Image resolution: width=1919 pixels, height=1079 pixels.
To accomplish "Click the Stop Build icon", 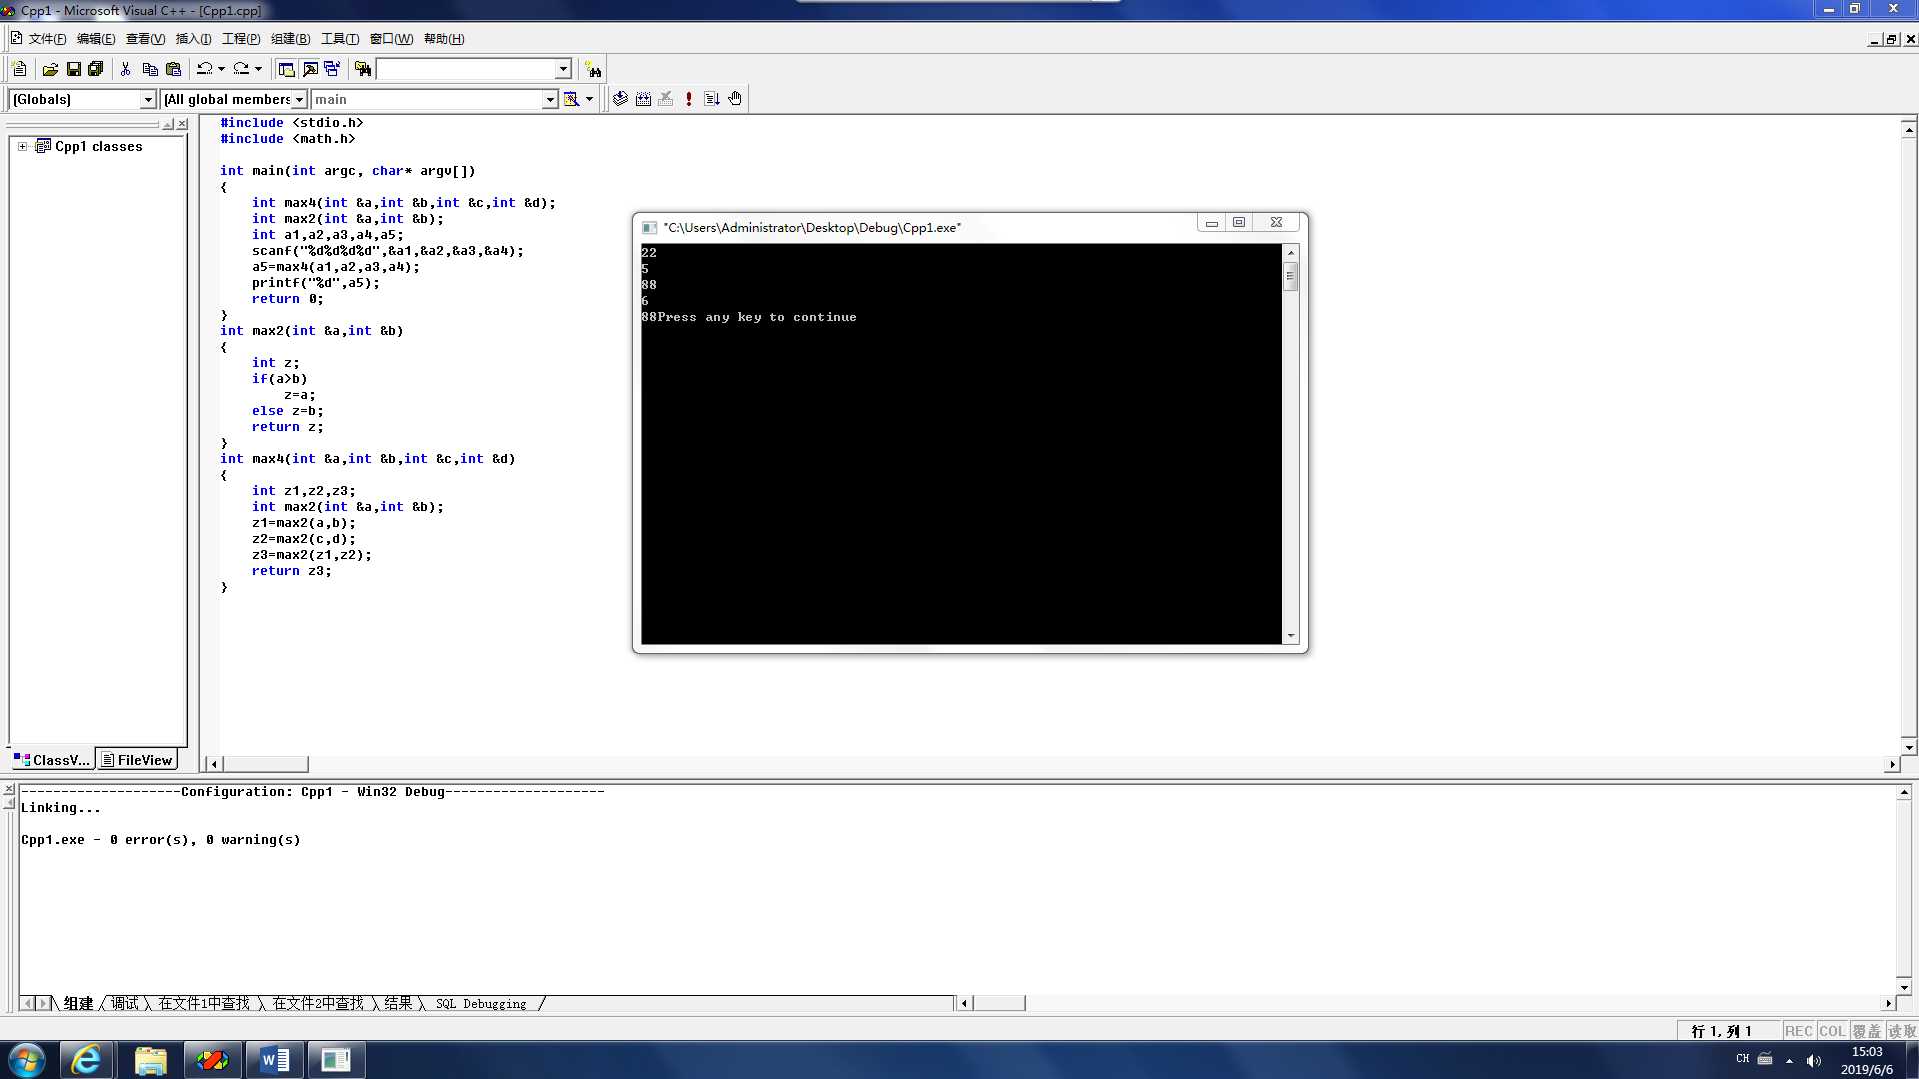I will 666,99.
